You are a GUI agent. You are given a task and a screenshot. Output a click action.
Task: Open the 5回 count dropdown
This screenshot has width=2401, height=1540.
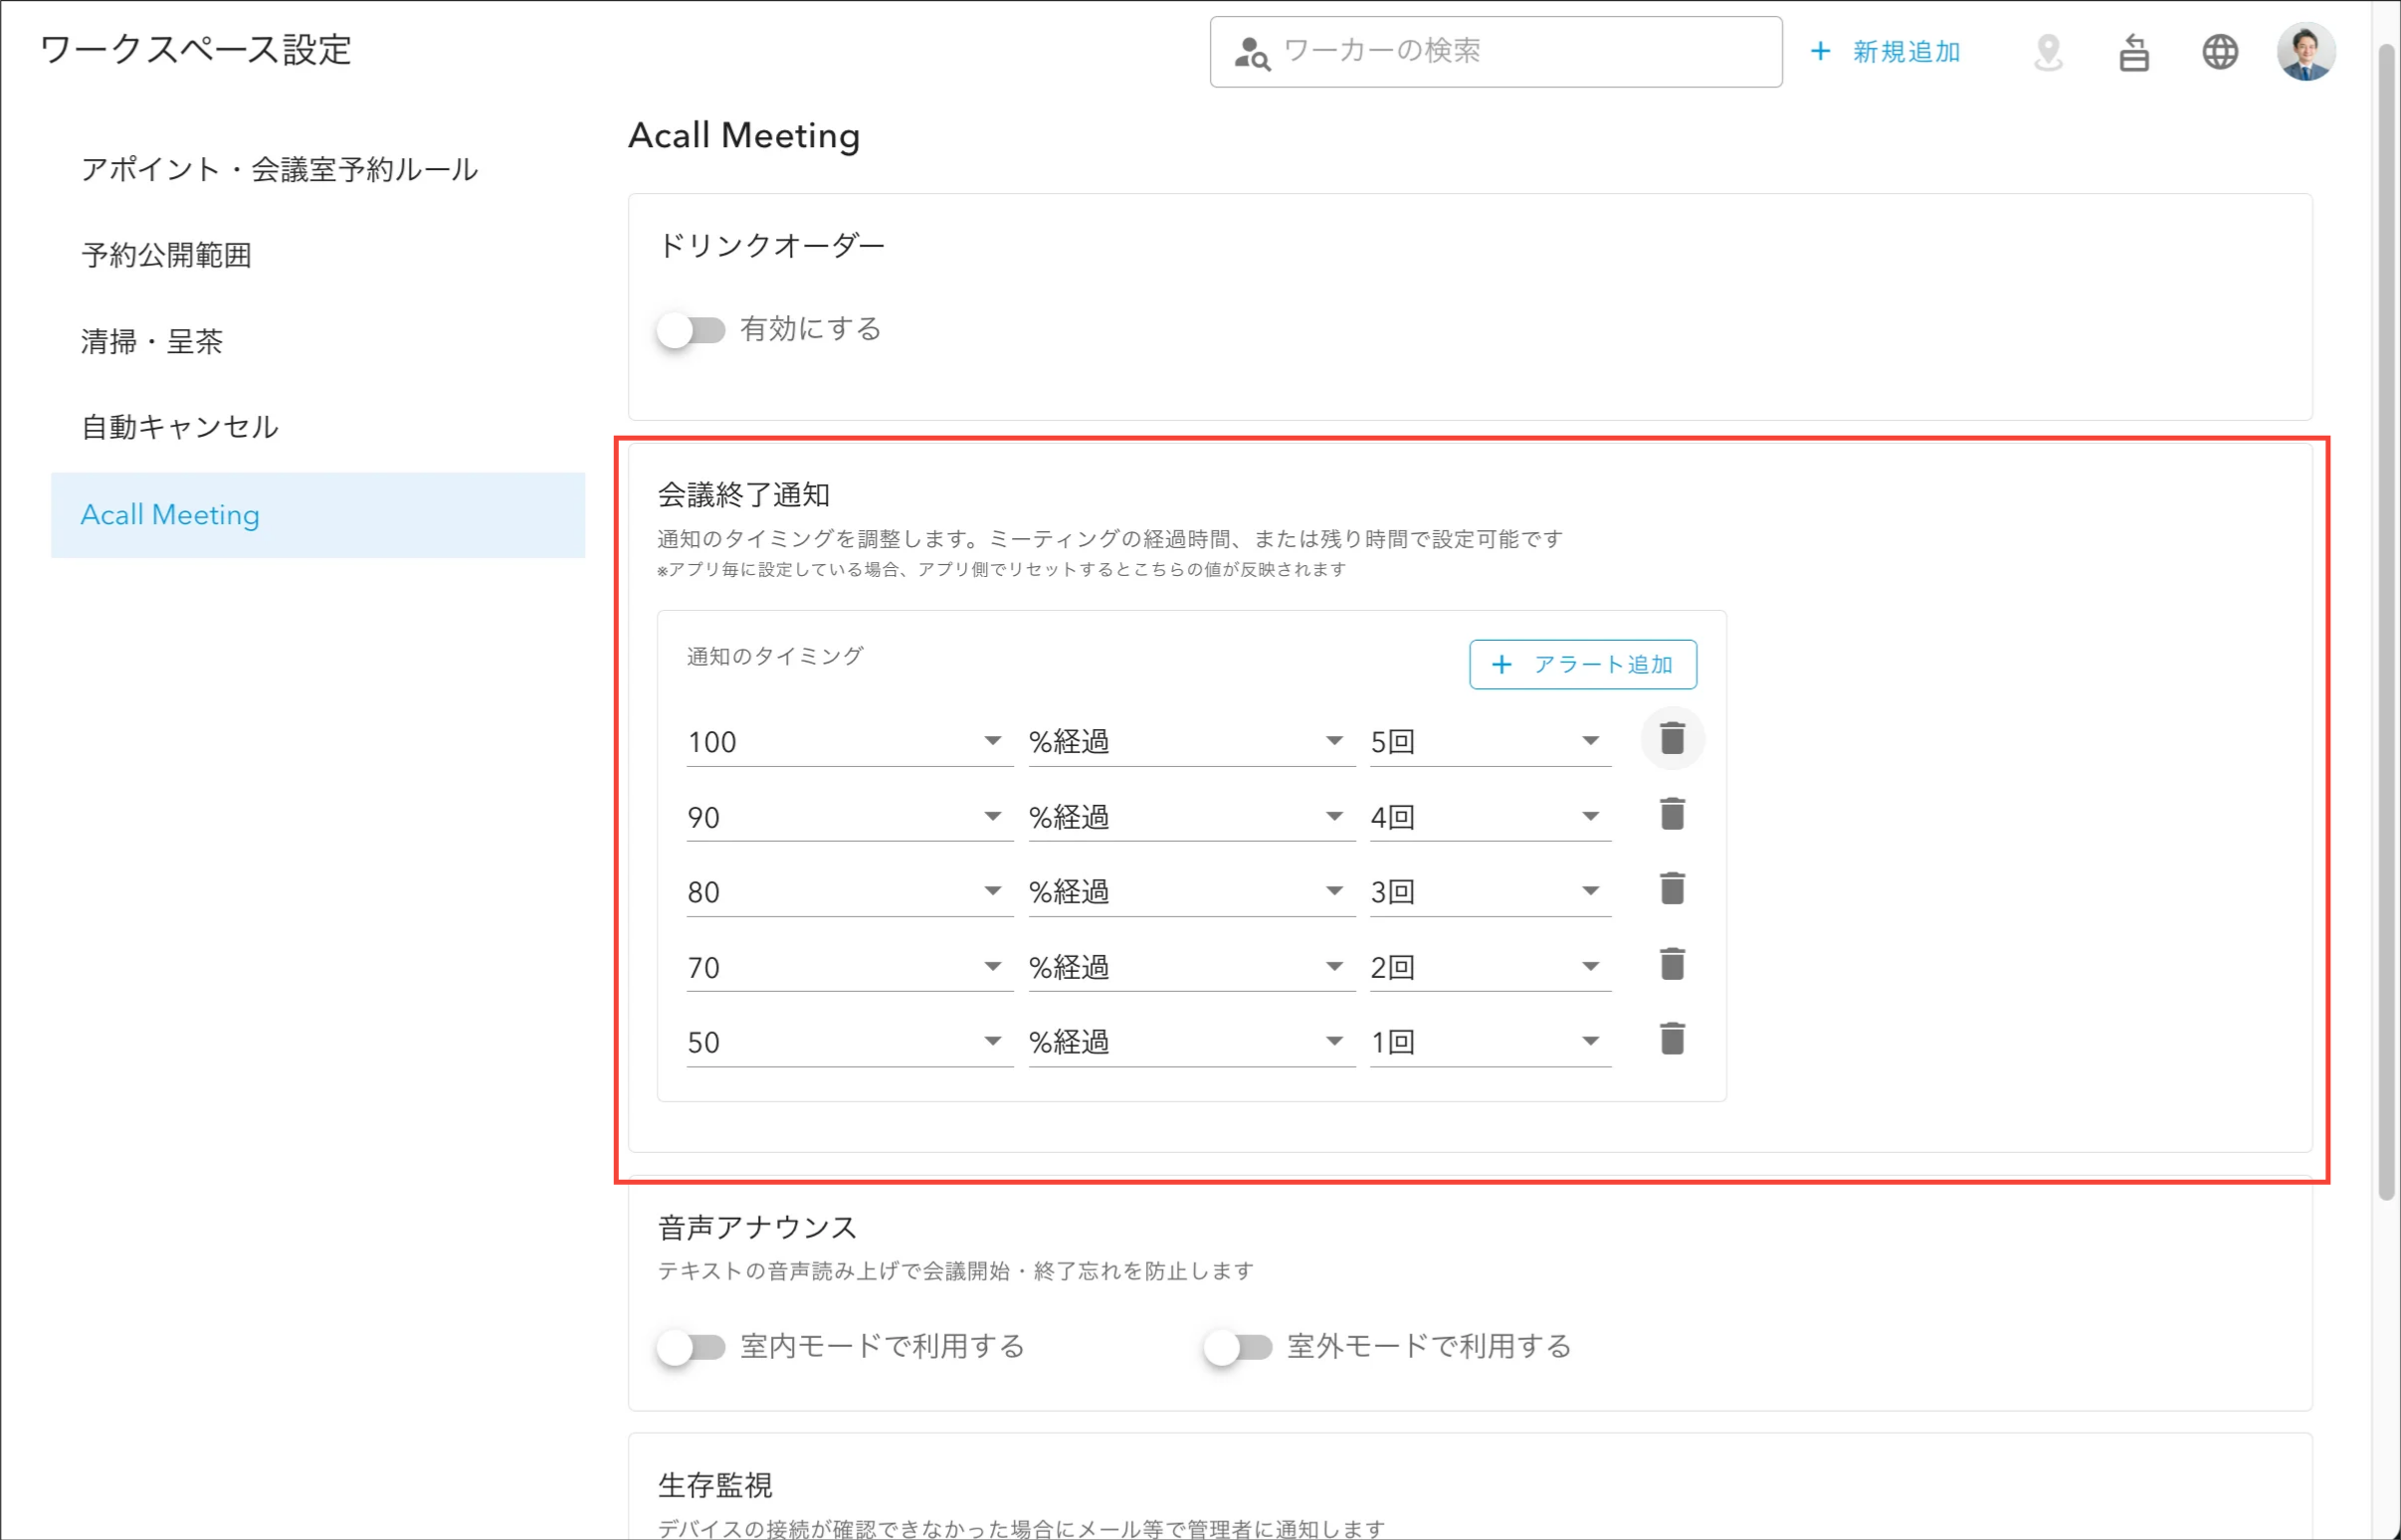tap(1490, 742)
